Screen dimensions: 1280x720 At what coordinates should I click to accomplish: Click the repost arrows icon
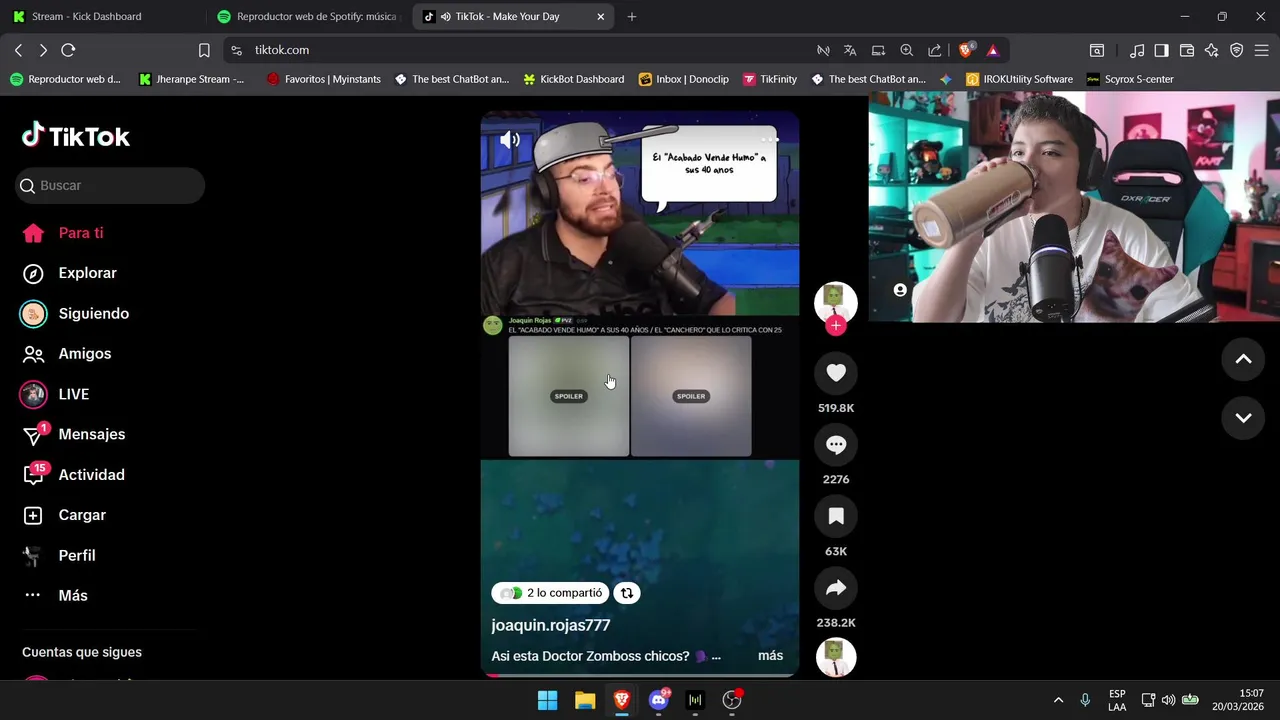[627, 593]
